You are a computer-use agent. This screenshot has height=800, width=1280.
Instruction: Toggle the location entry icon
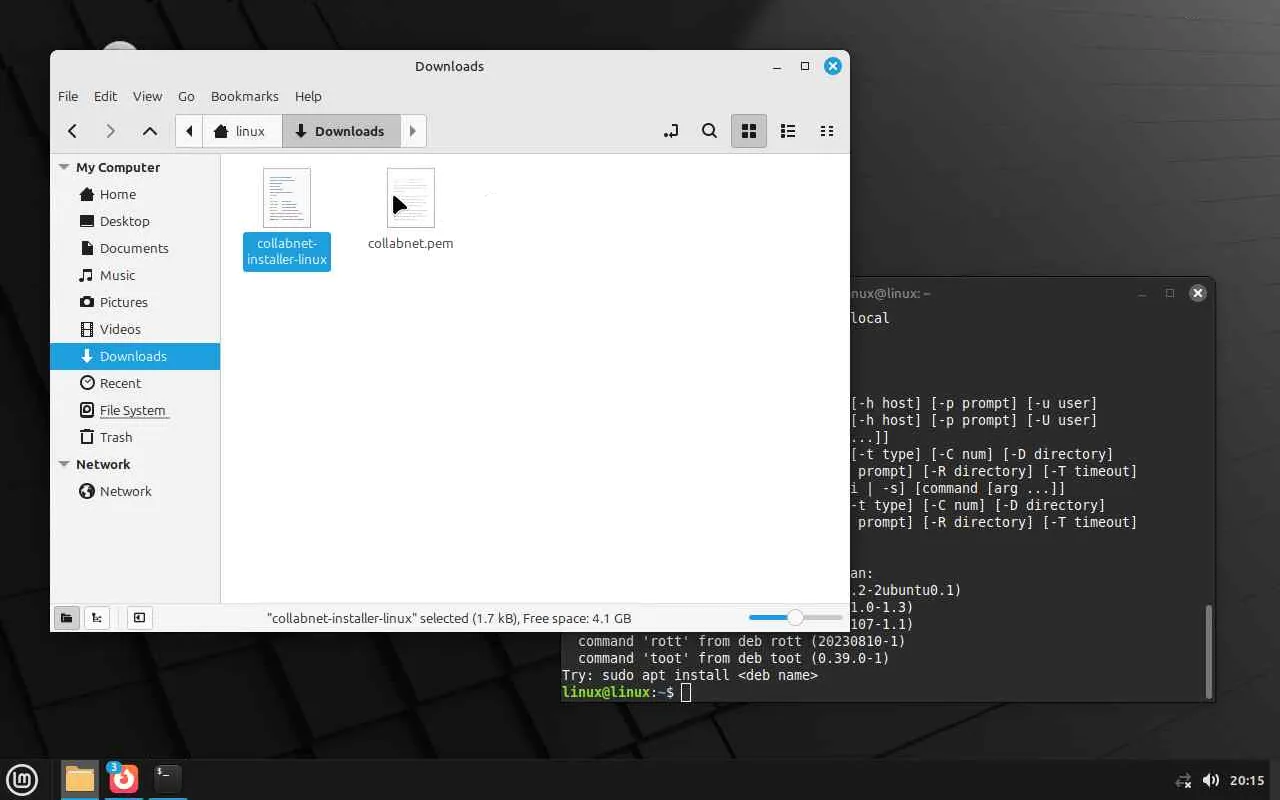671,131
